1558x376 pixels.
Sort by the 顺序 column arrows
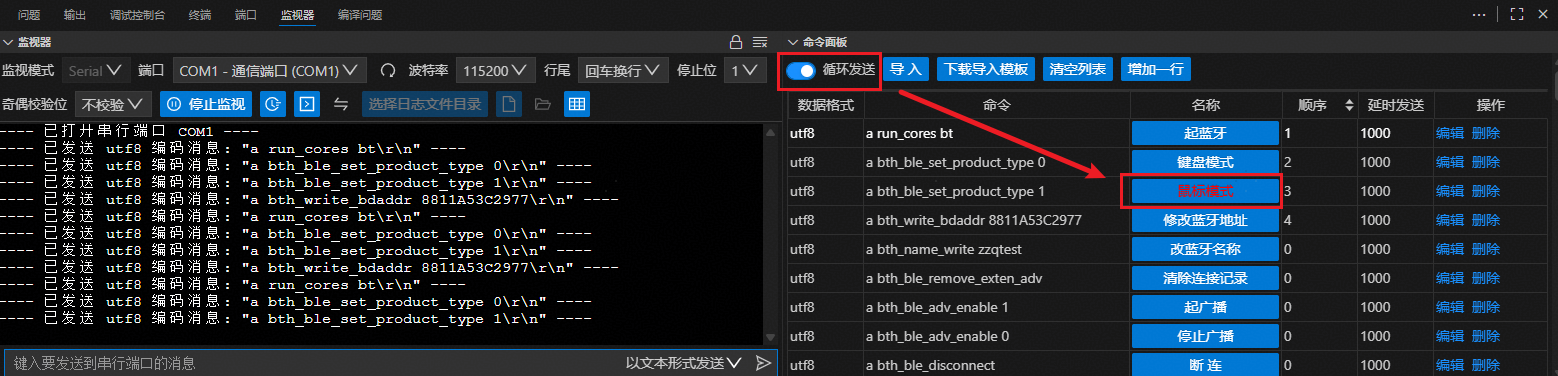1349,105
